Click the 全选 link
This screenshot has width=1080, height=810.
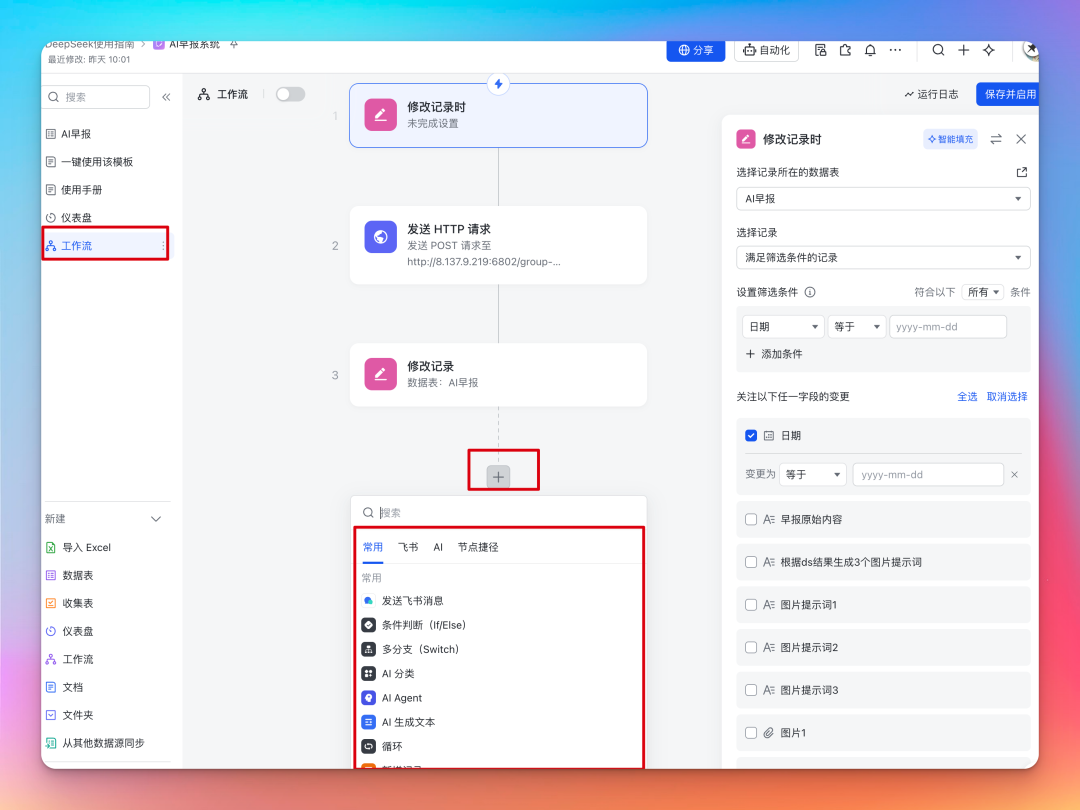pos(967,396)
